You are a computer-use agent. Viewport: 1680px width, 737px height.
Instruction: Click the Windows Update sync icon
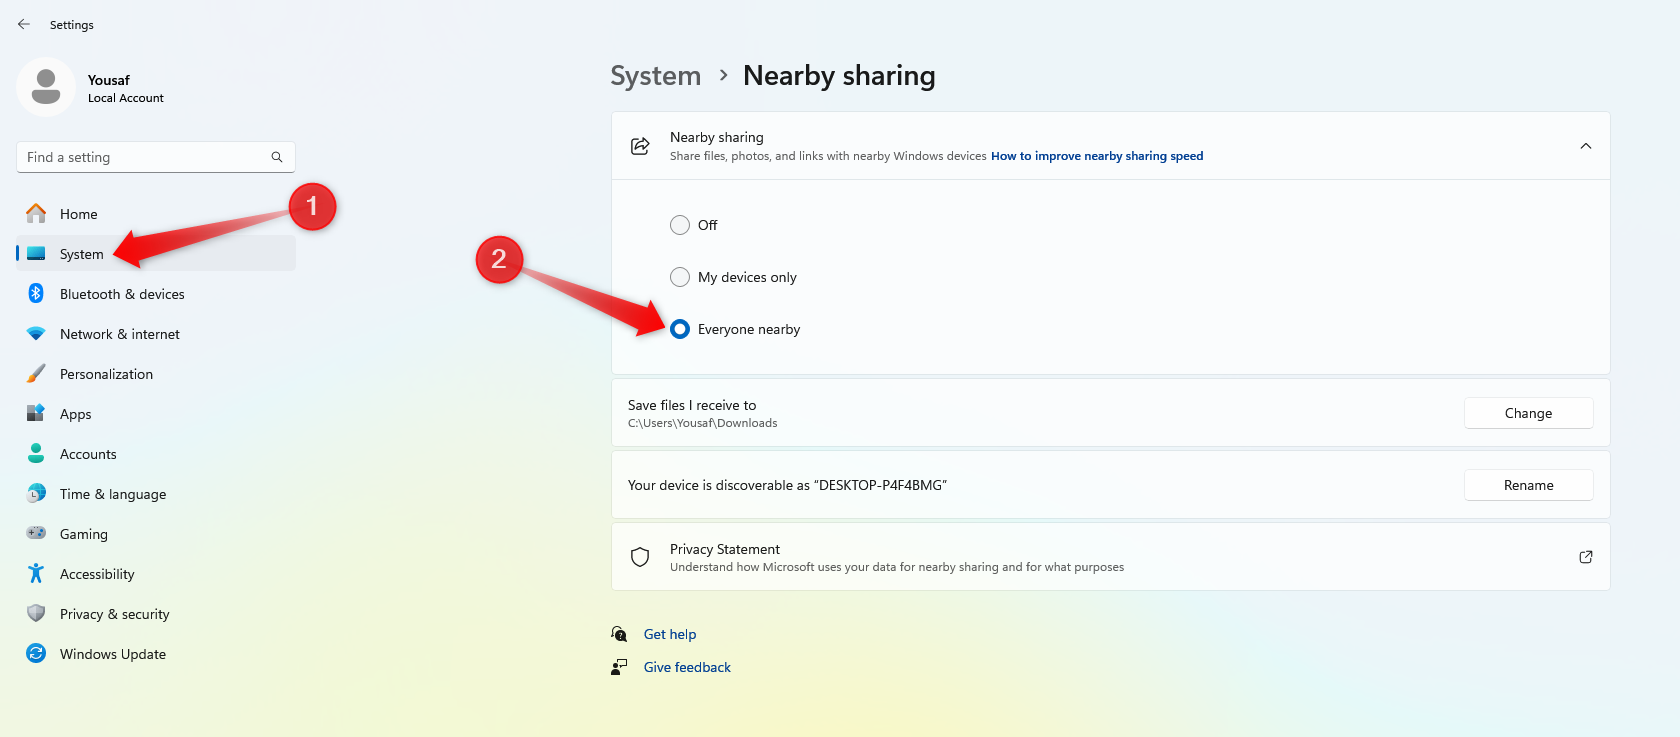click(36, 653)
